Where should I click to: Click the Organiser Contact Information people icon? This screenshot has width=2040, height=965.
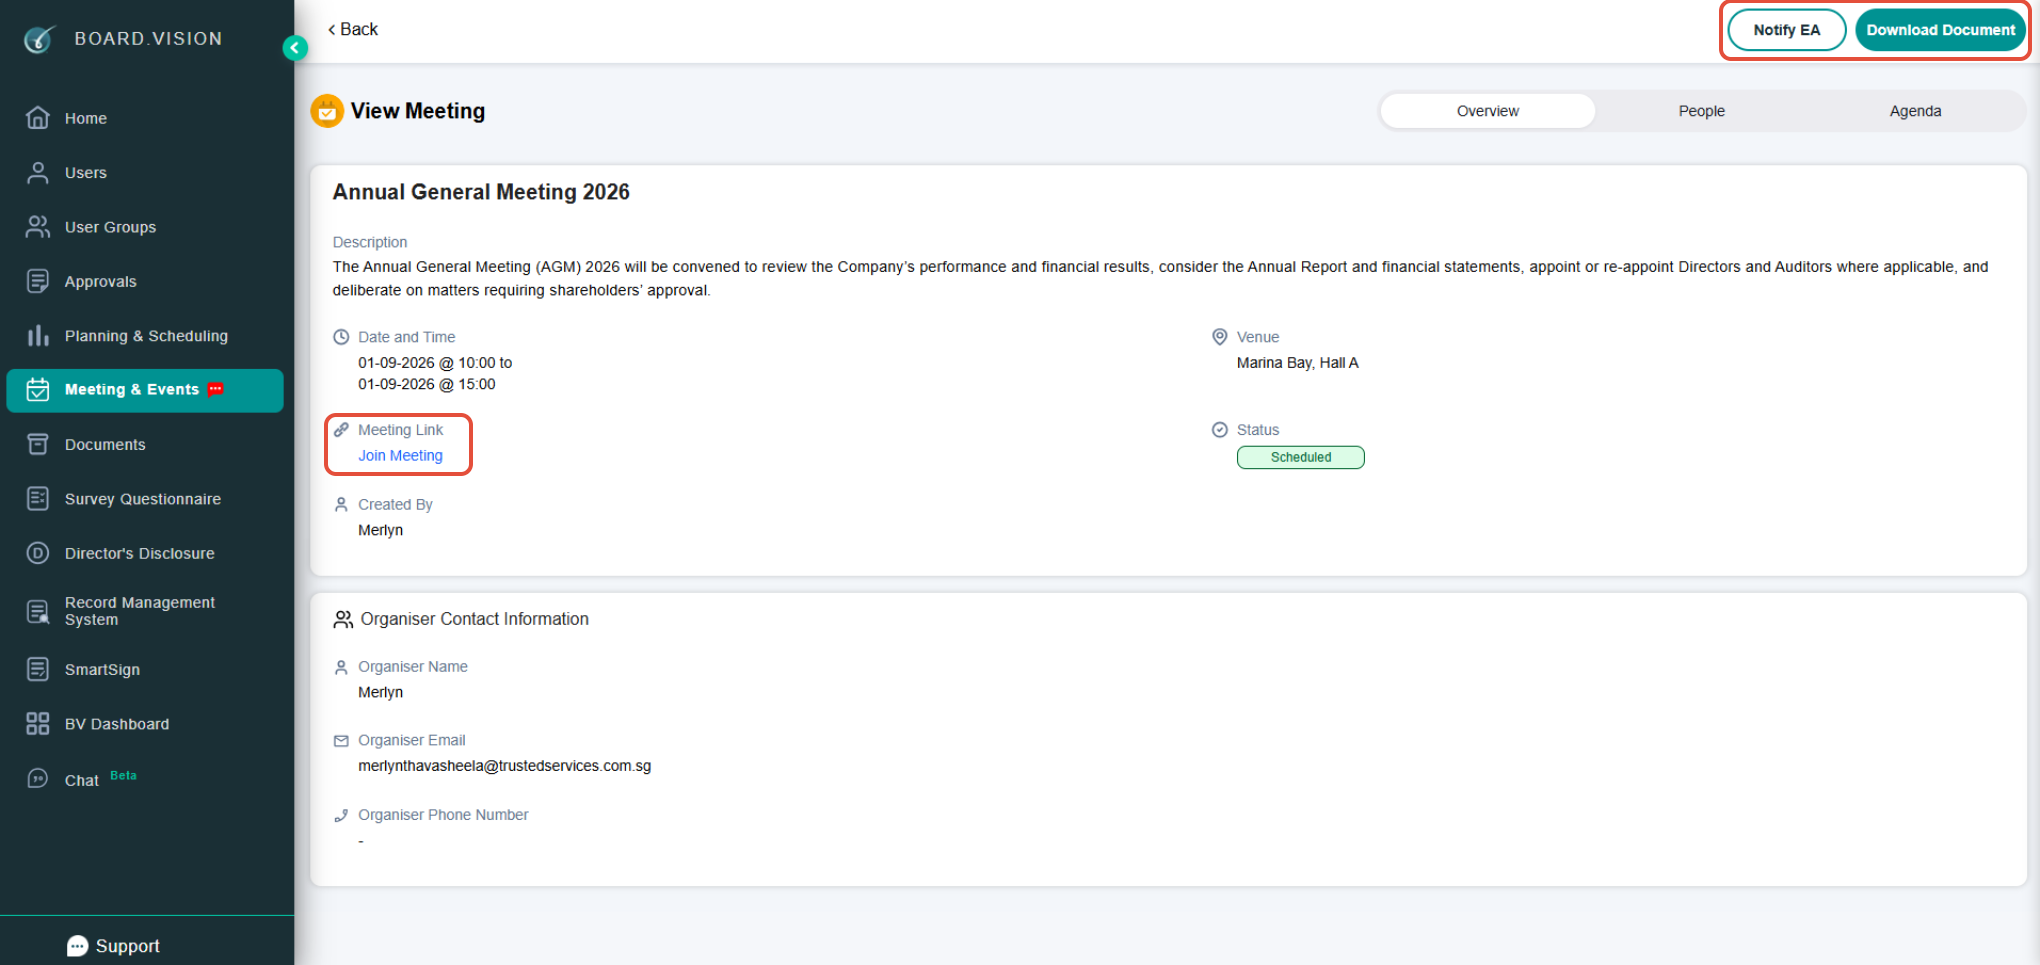coord(343,620)
